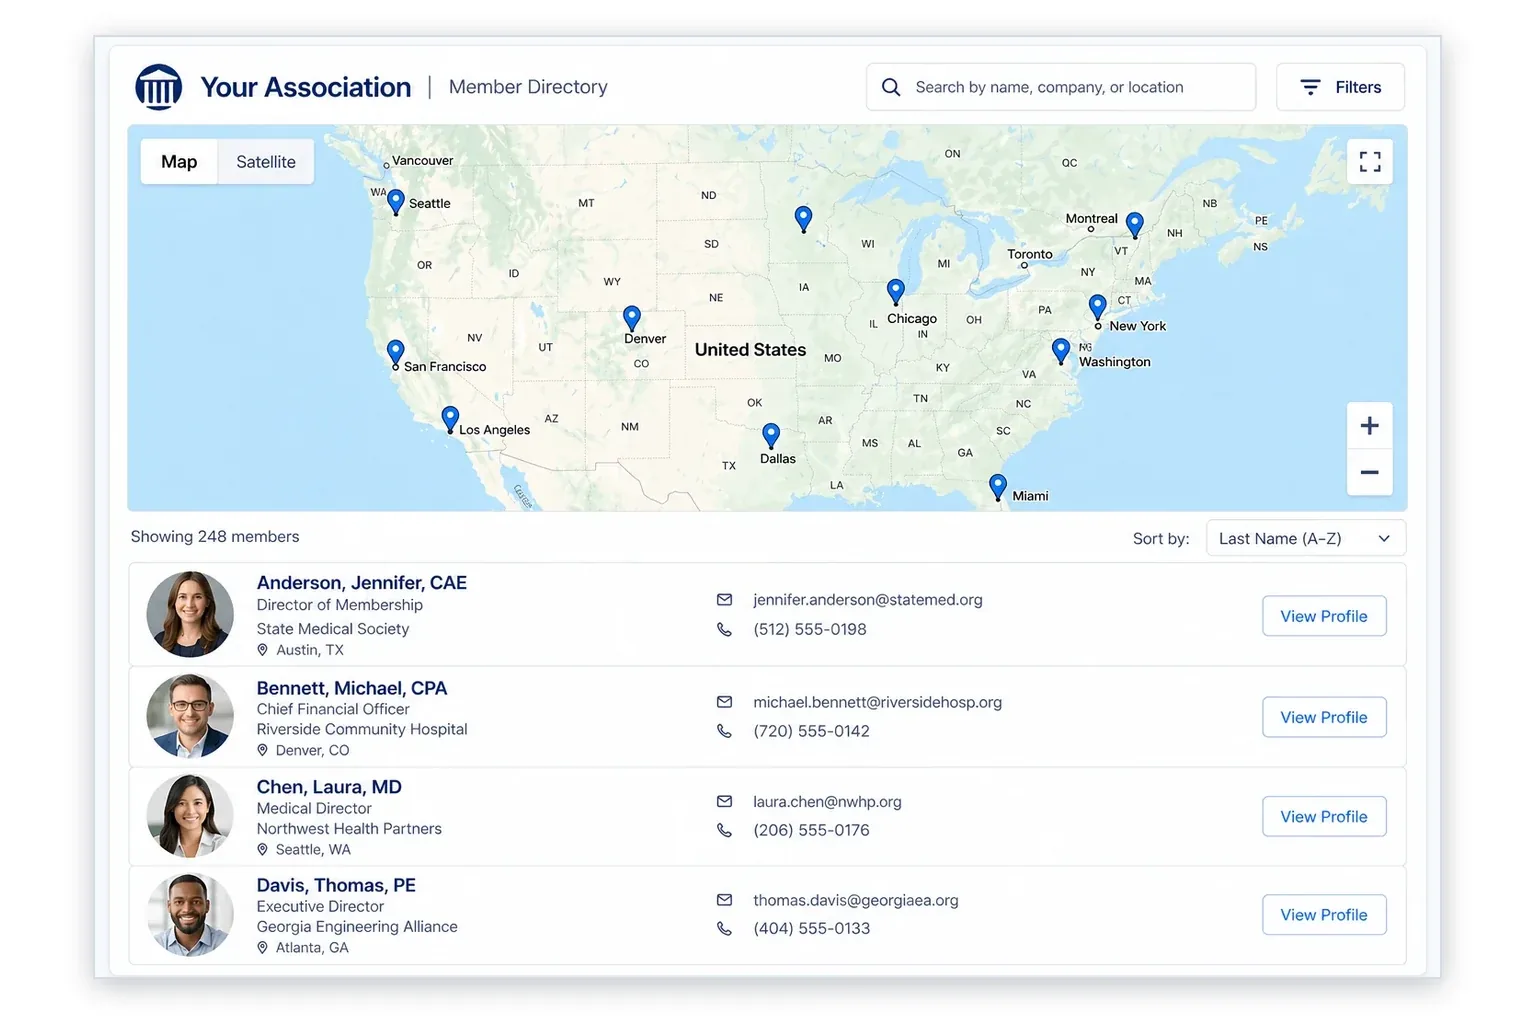Click the Your Association columns logo
Image resolution: width=1536 pixels, height=1024 pixels.
159,87
